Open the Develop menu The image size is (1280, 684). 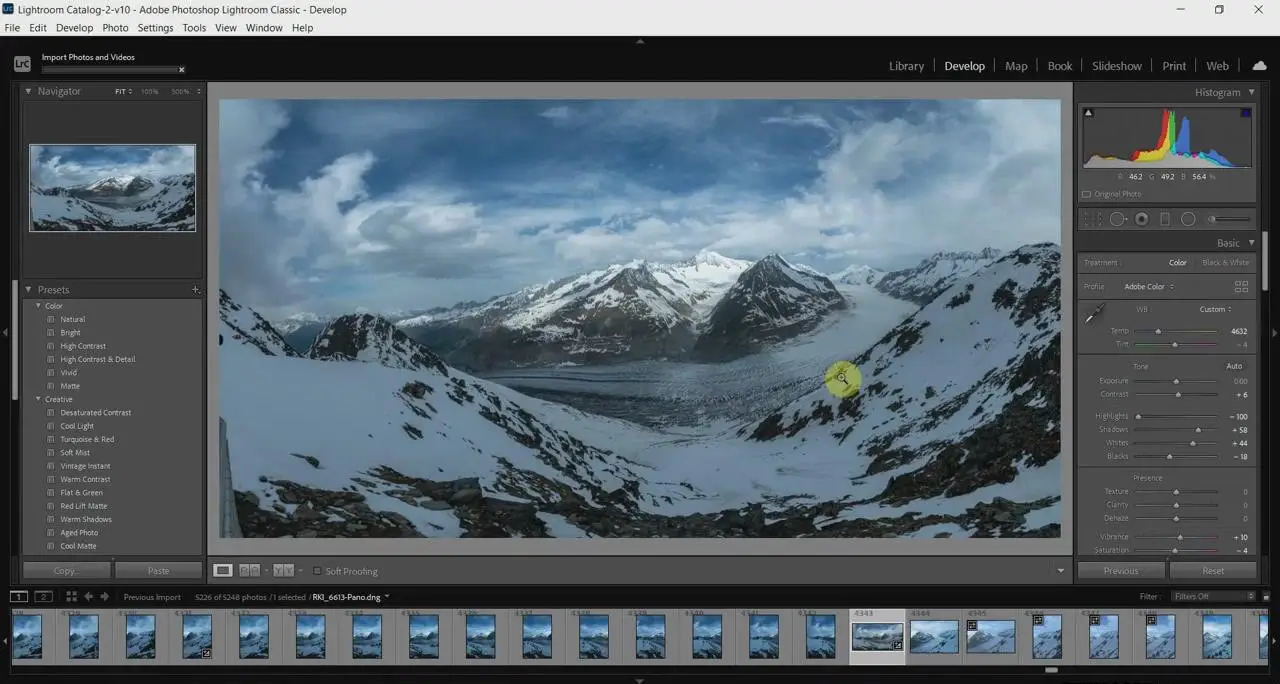pos(74,28)
